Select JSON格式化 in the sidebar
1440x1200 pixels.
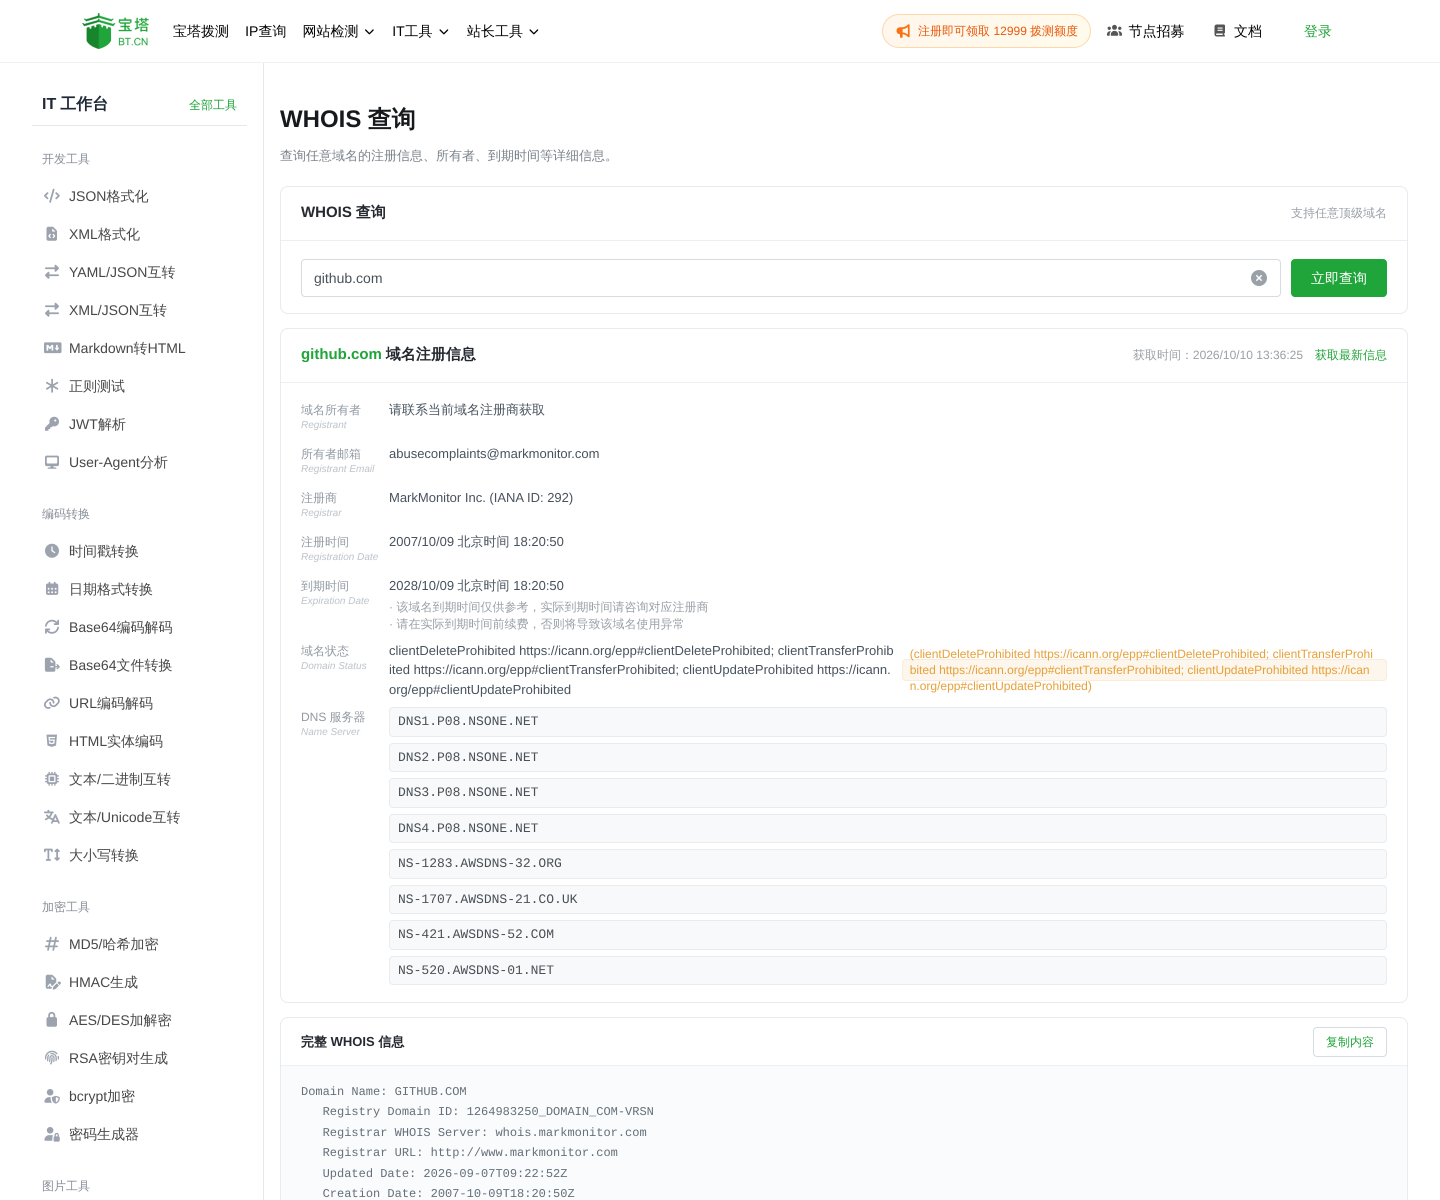coord(140,196)
